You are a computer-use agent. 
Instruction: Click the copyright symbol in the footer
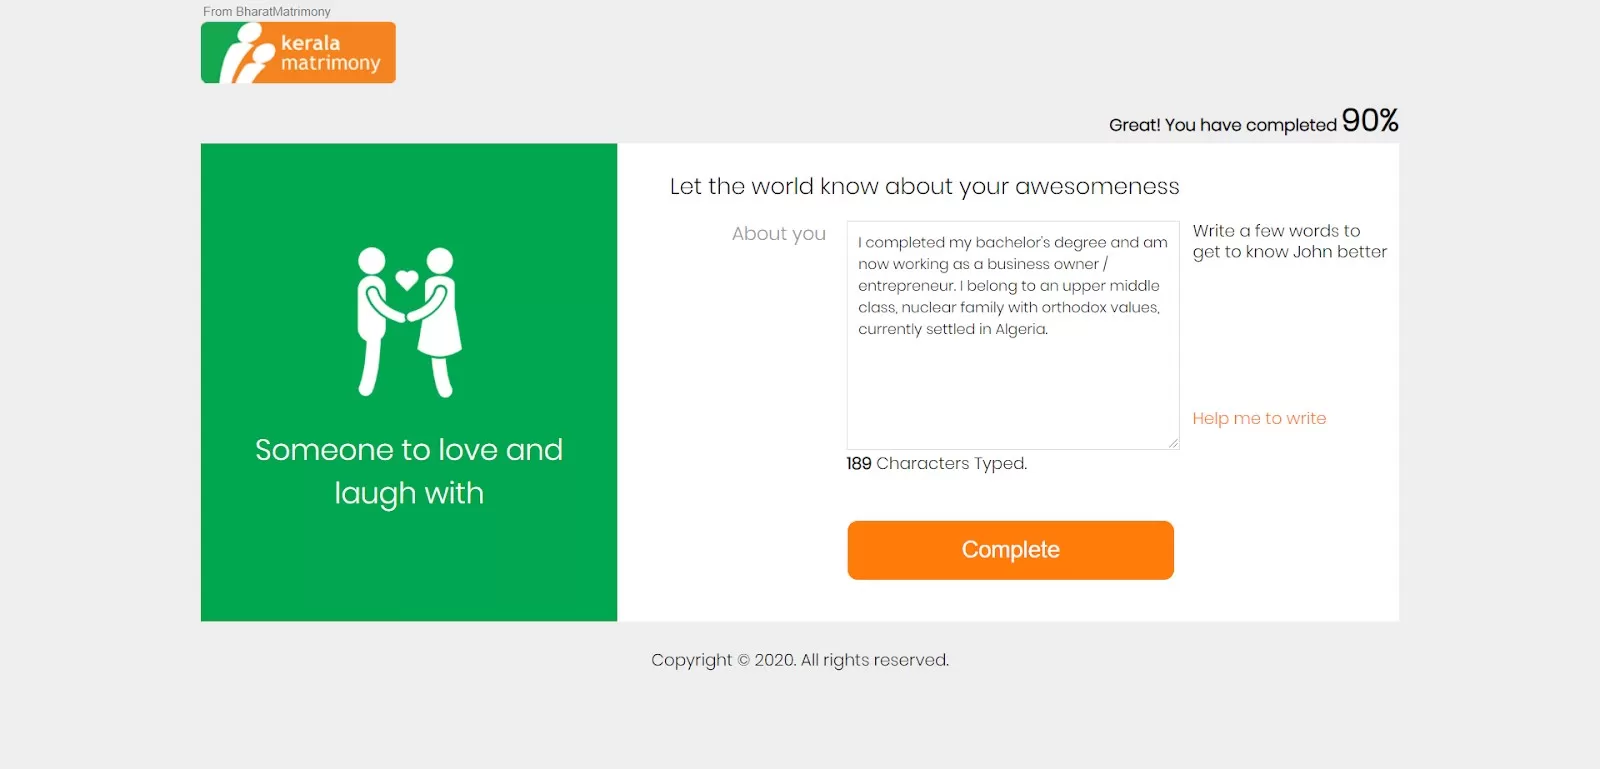743,660
